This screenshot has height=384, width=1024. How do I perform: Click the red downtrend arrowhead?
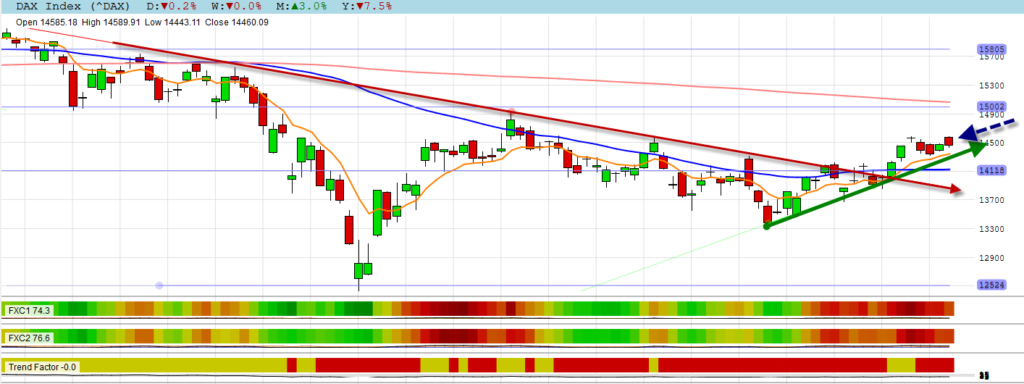tap(955, 189)
